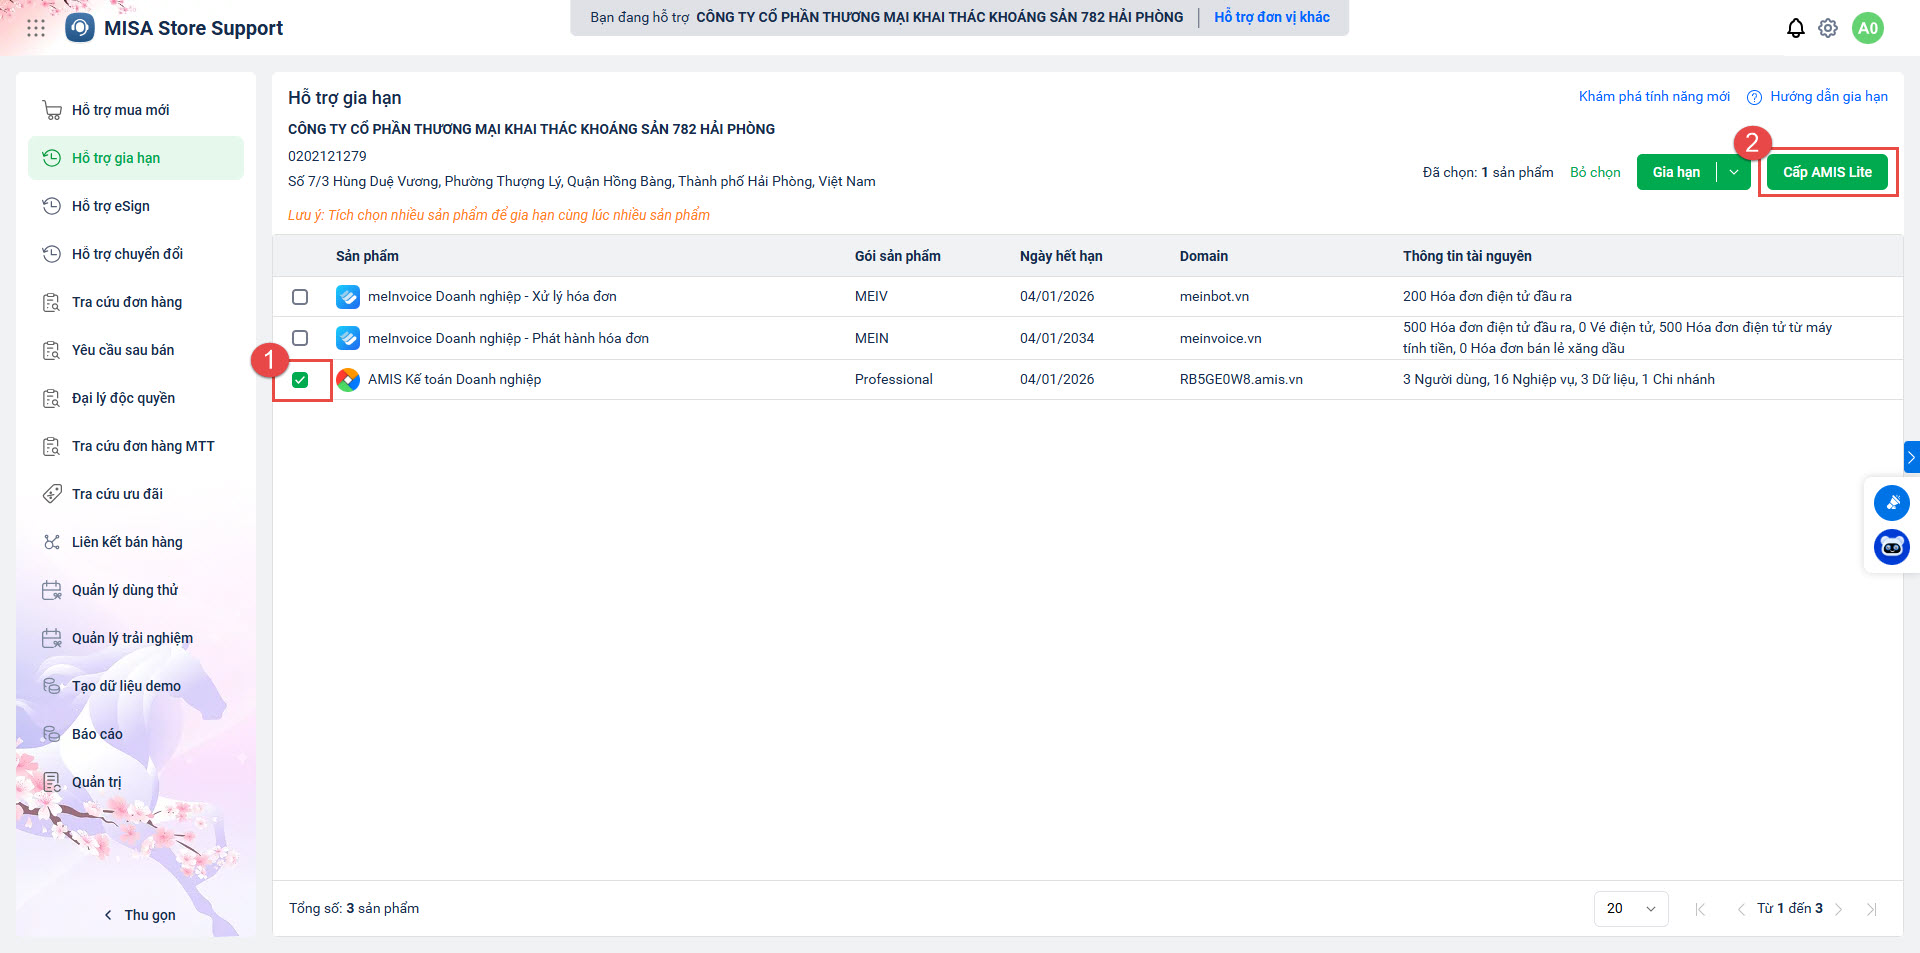Click the expiry date 04/01/2034
The height and width of the screenshot is (953, 1920).
click(x=1057, y=339)
